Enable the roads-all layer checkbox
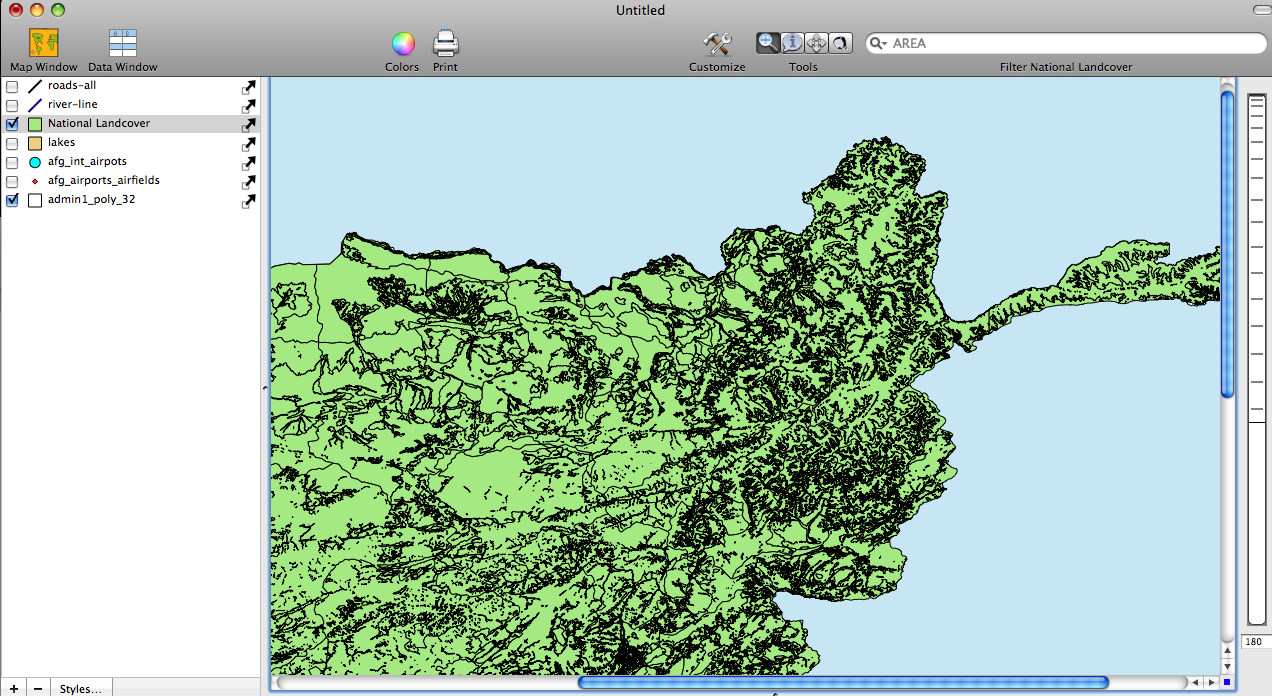 point(12,86)
